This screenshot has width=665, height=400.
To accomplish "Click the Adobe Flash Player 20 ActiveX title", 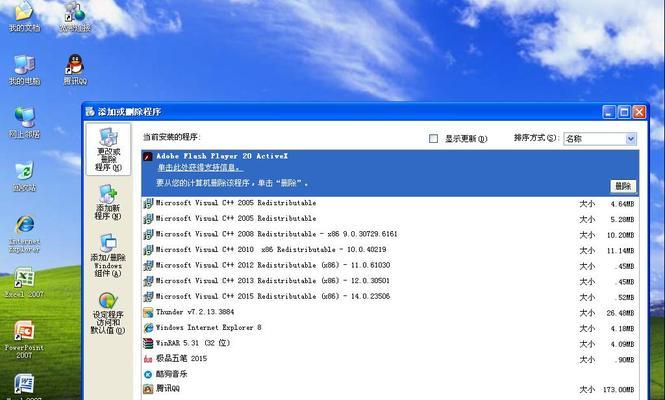I will click(x=222, y=156).
